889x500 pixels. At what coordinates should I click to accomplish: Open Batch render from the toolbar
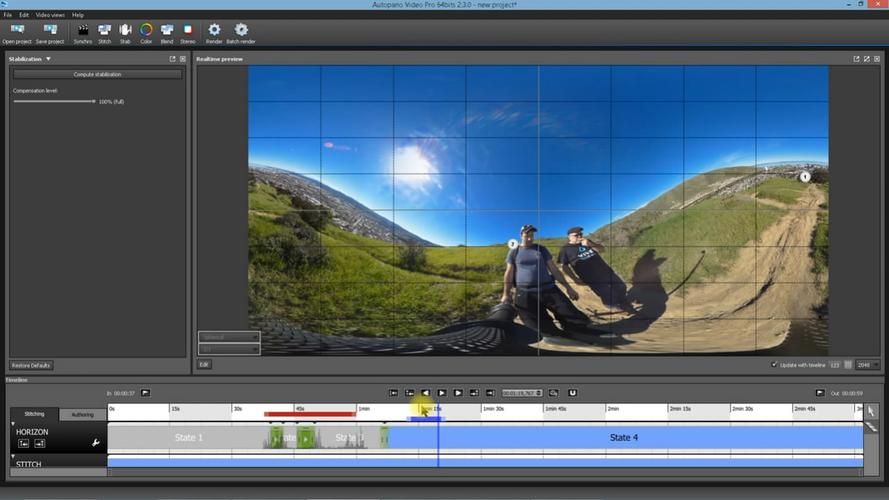coord(241,31)
